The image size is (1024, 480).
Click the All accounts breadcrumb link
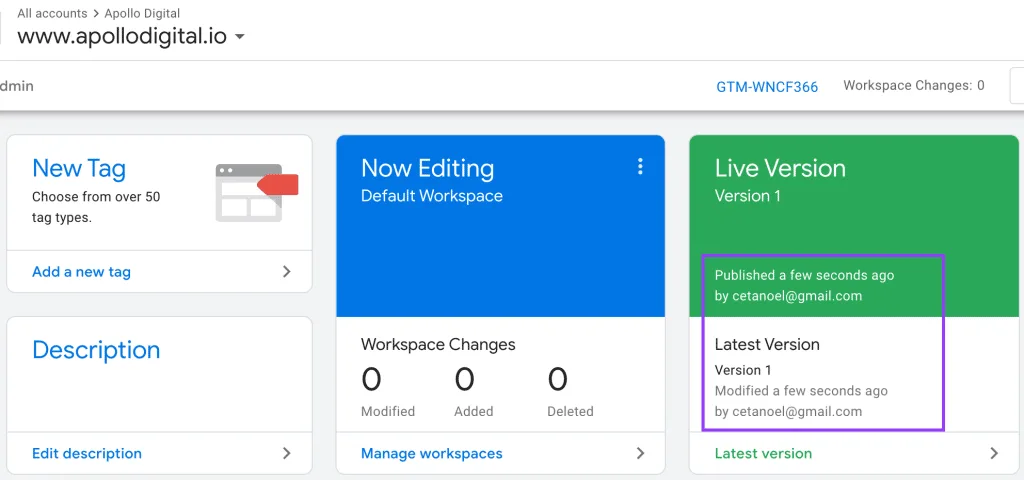(52, 13)
